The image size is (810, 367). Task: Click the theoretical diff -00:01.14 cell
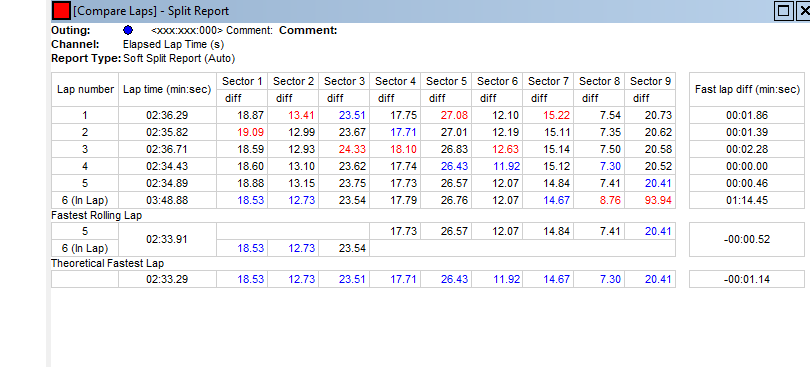[x=747, y=280]
